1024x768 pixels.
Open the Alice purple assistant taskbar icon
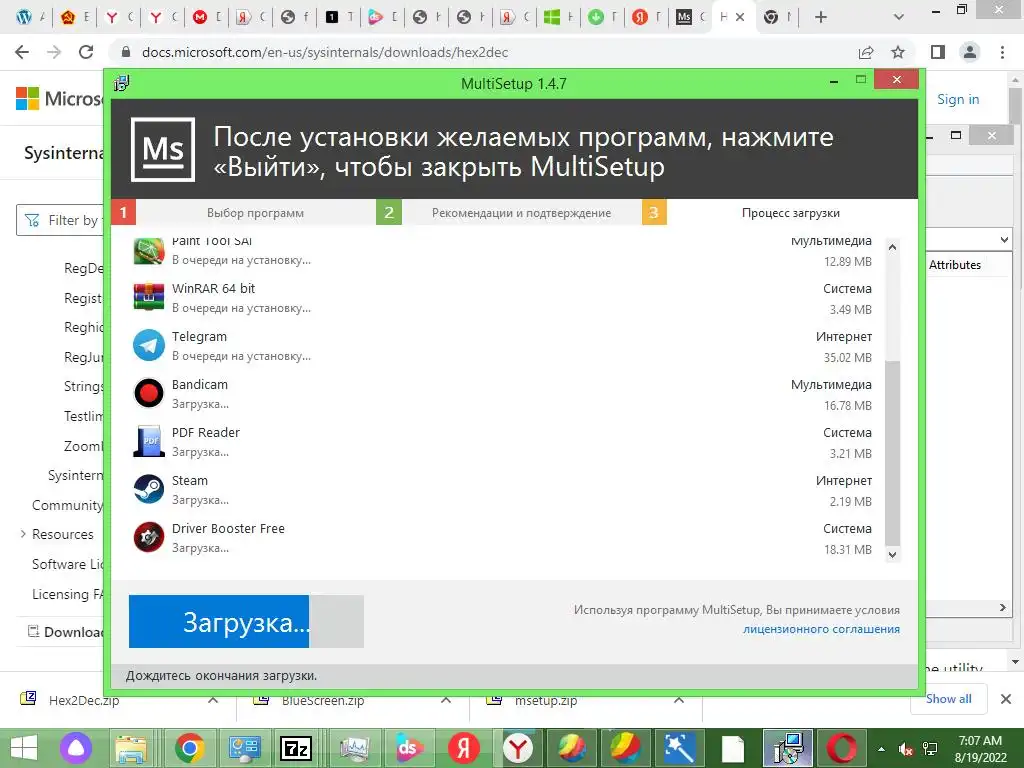click(x=76, y=748)
